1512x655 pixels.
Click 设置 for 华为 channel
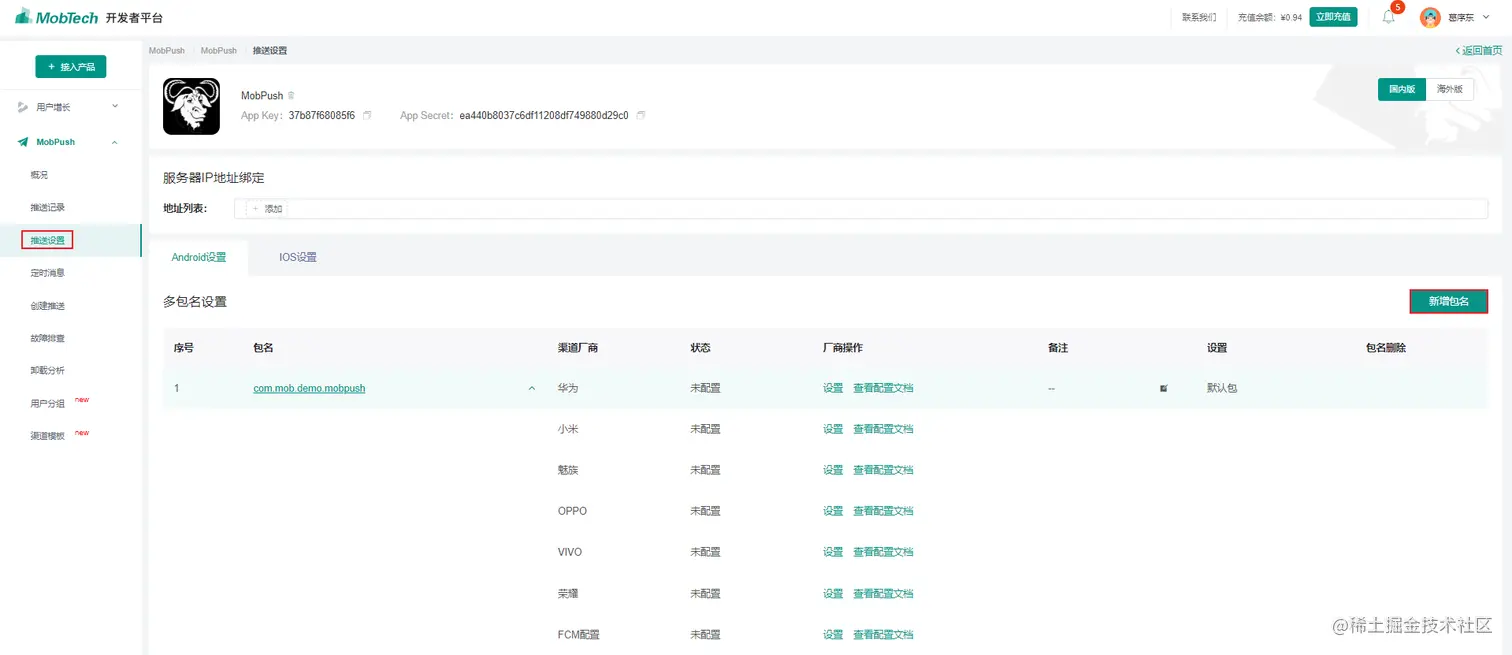pos(833,388)
